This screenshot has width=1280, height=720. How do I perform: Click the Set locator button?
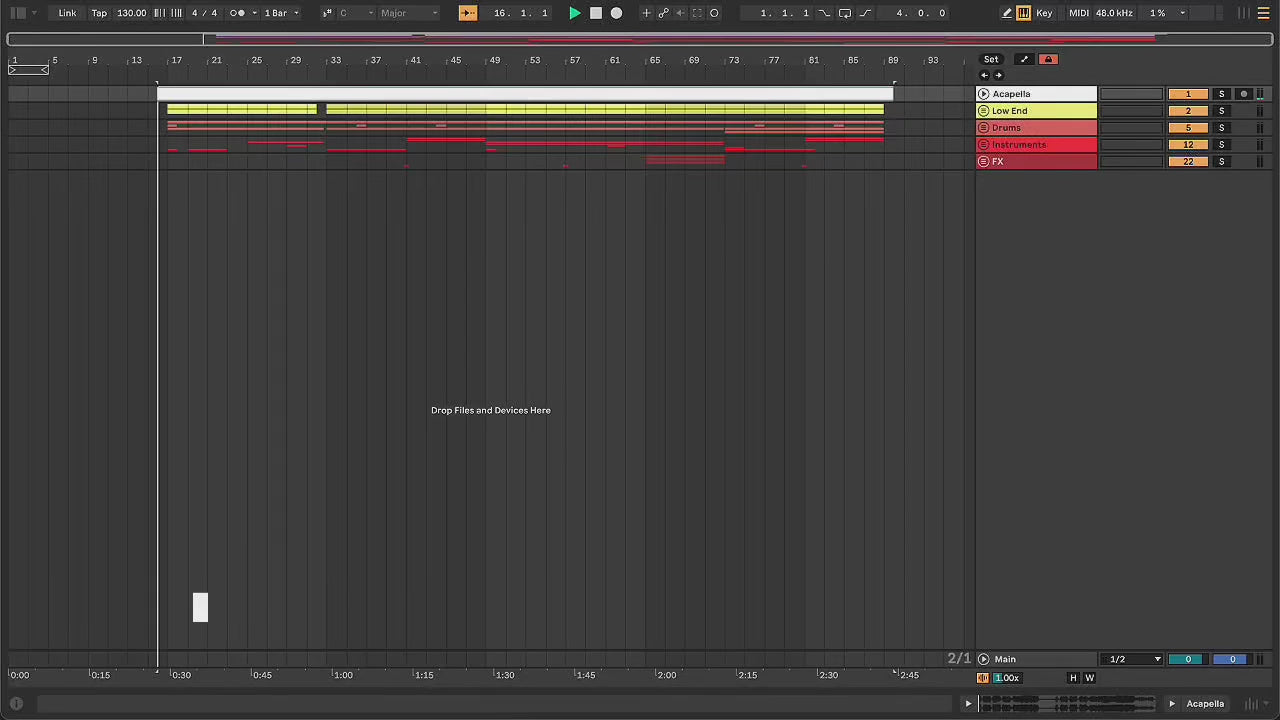coord(991,59)
